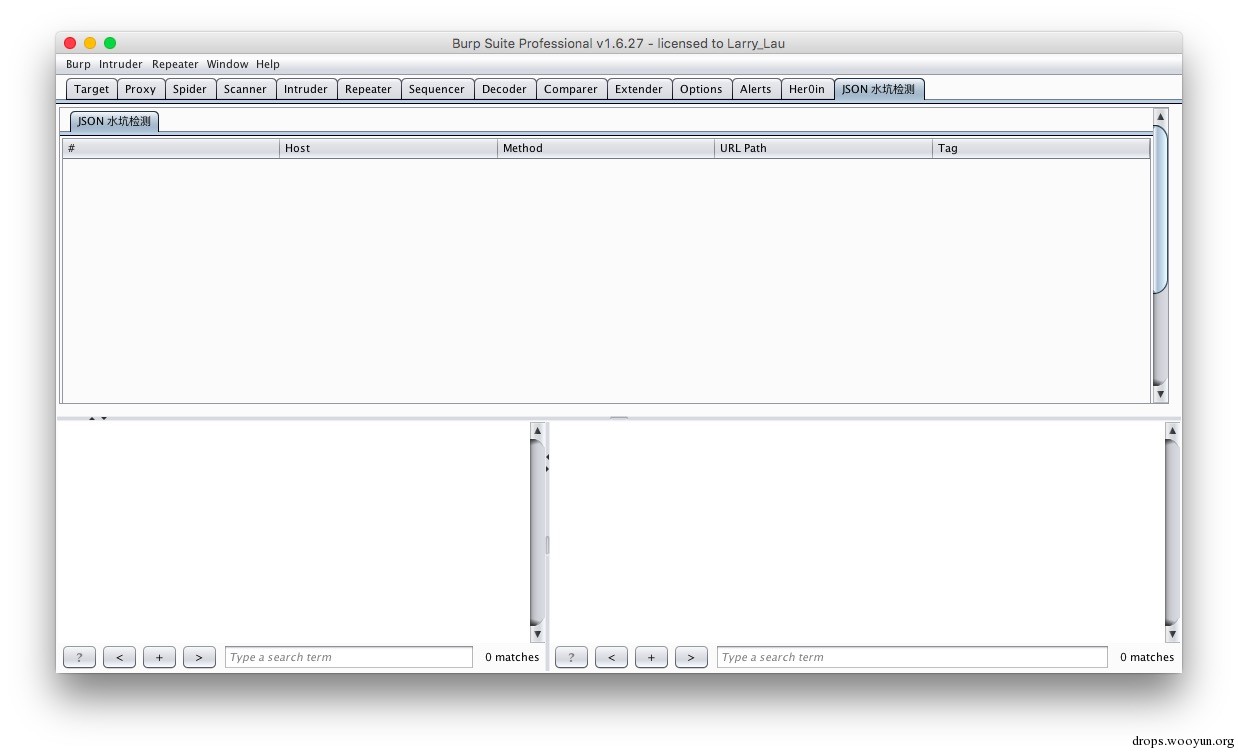The image size is (1238, 753).
Task: Focus the left pane search term field
Action: click(349, 657)
